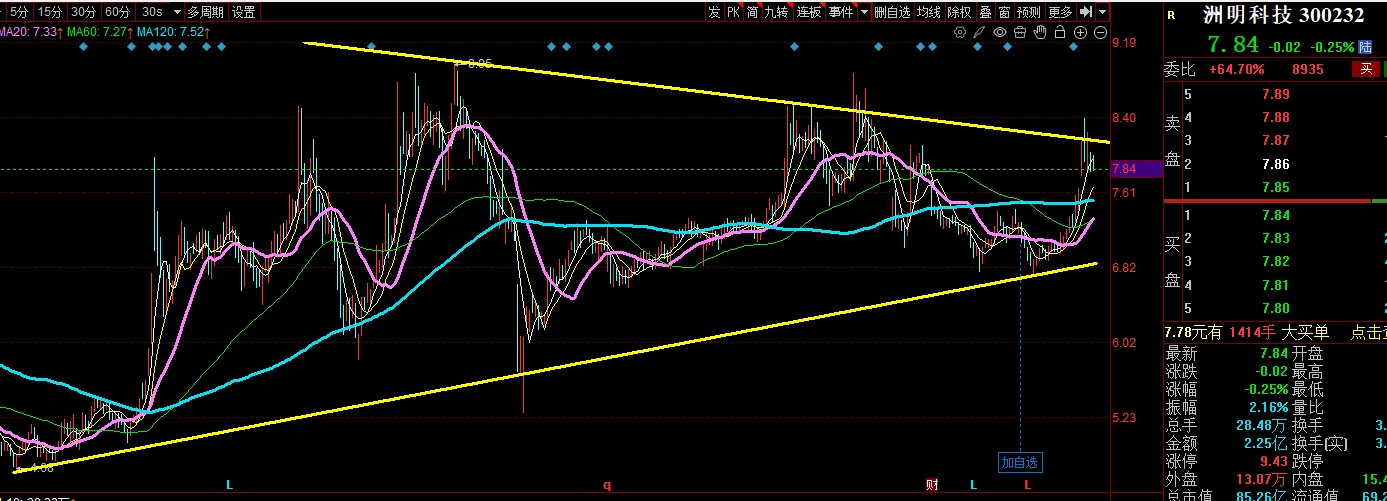
Task: Zoom in with the plus circle icon
Action: (1080, 32)
